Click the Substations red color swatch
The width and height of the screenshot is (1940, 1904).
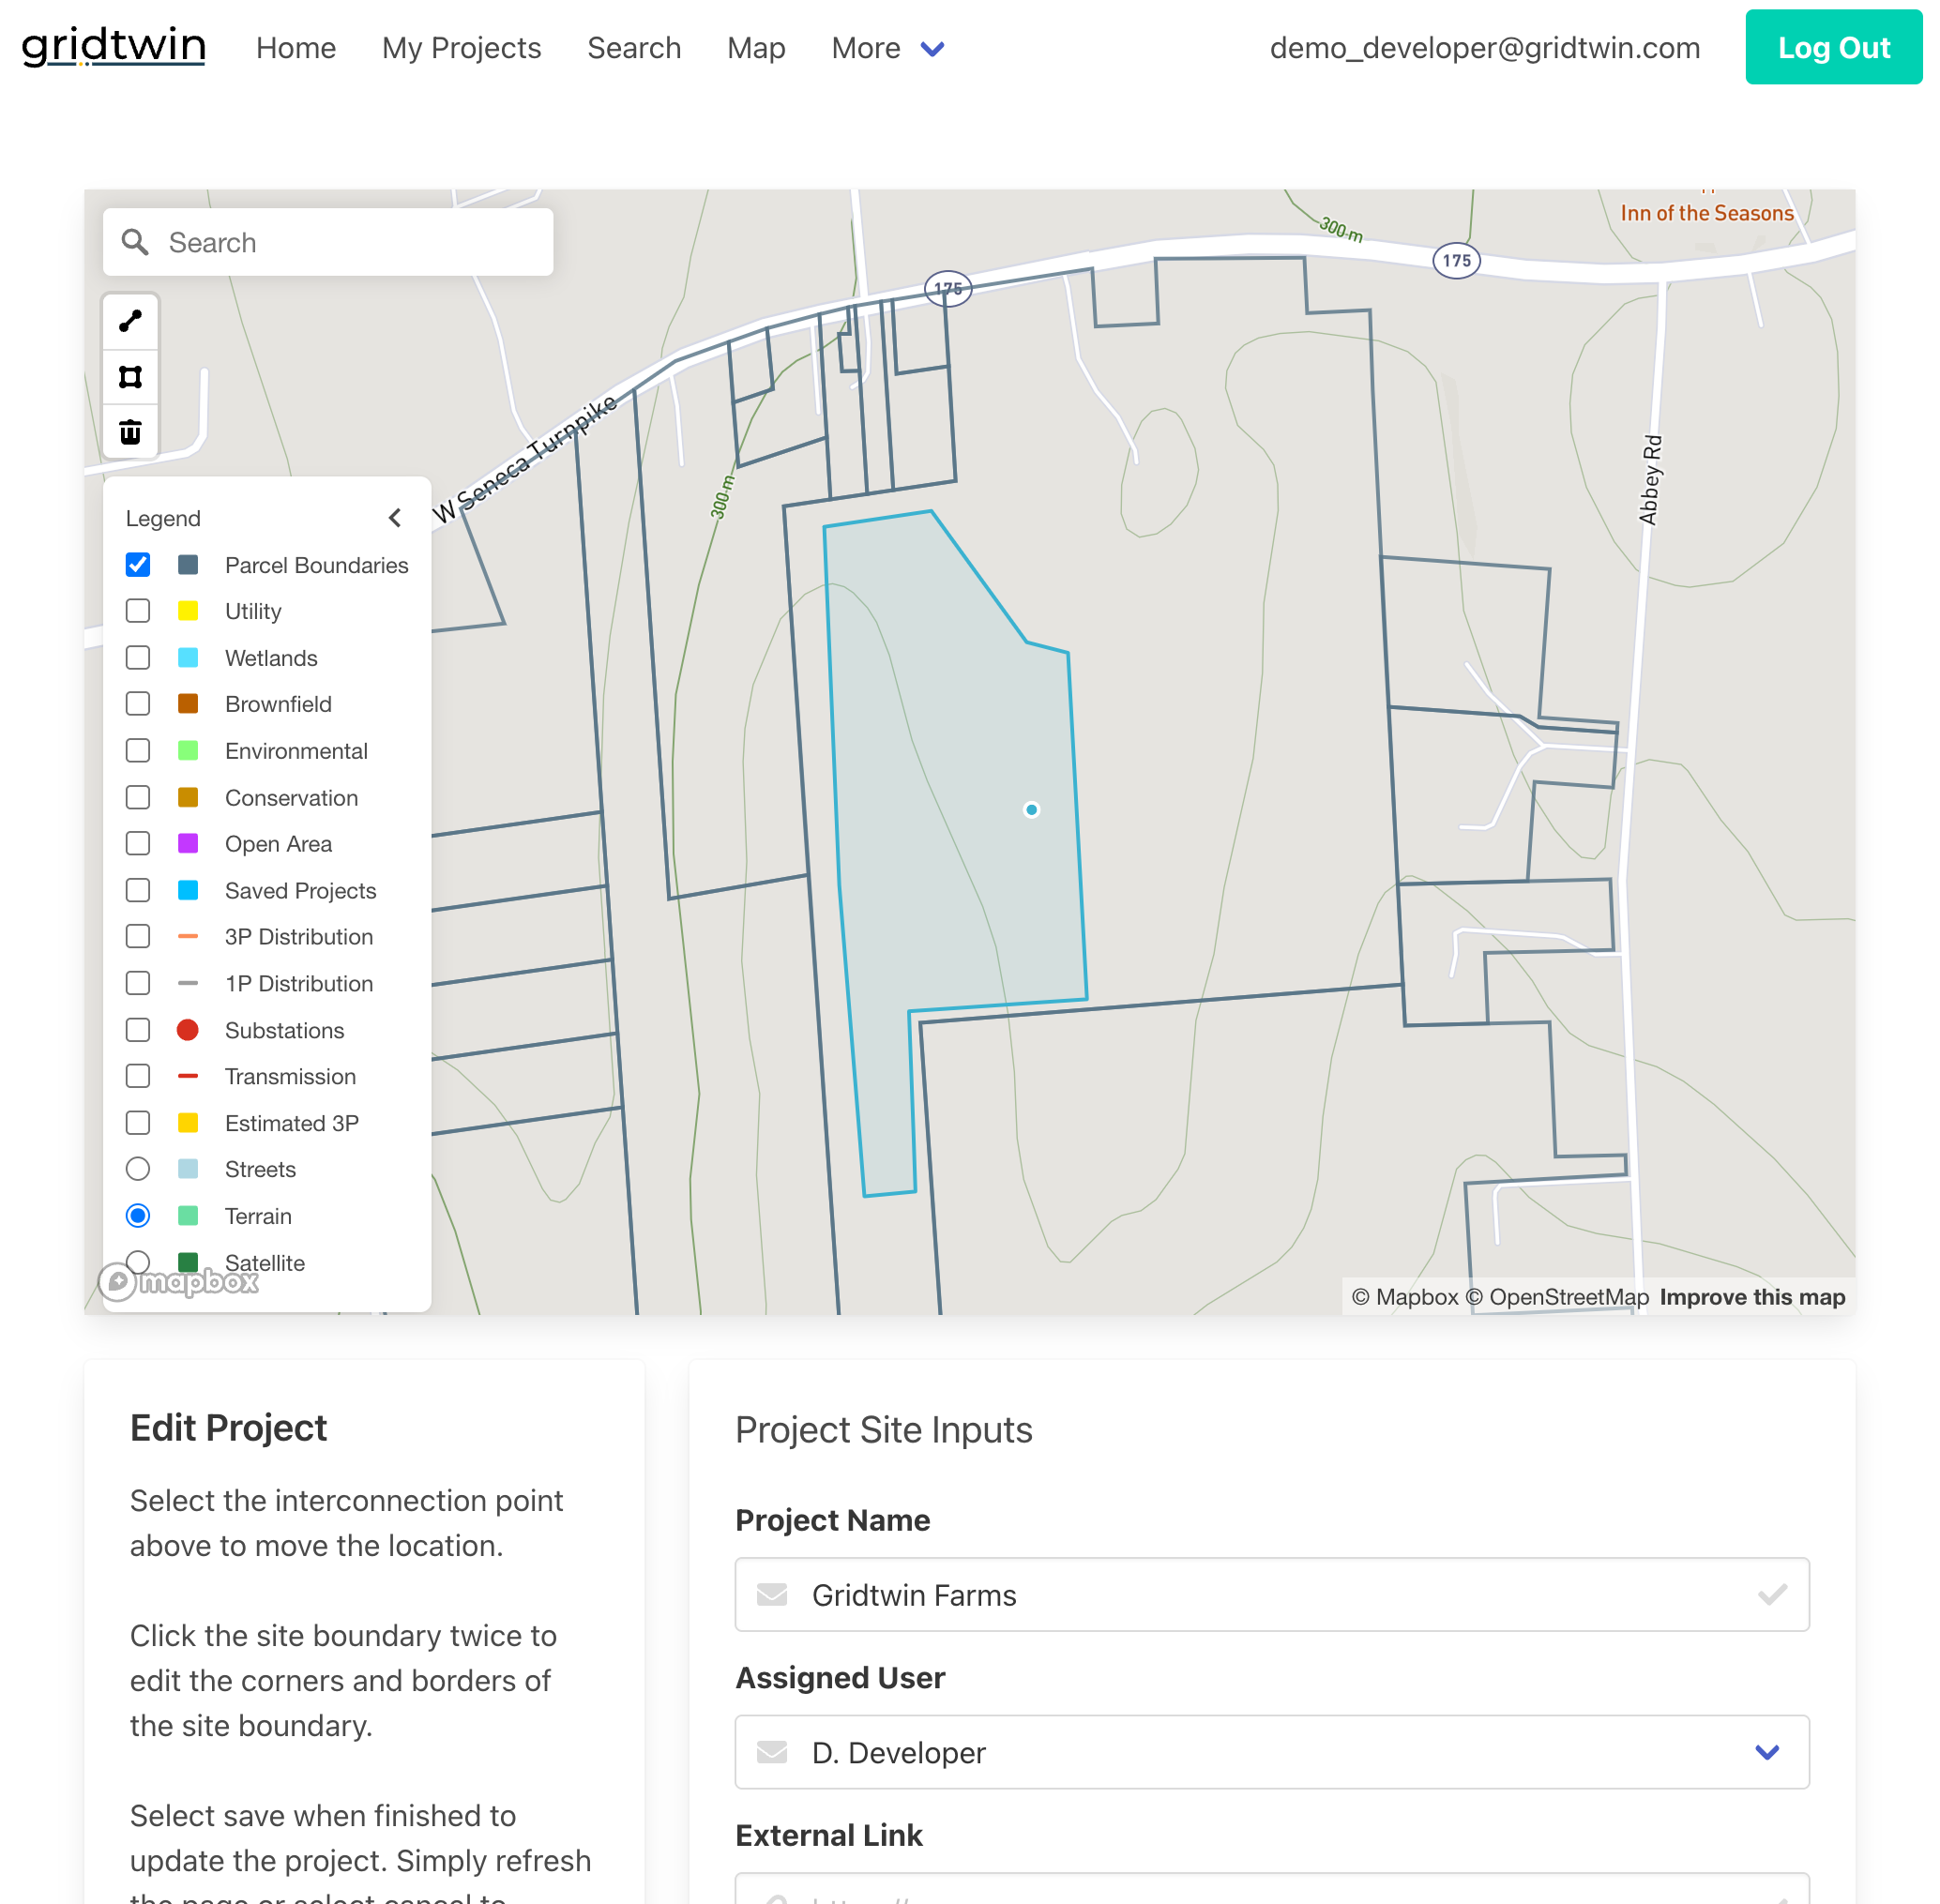[x=188, y=1030]
